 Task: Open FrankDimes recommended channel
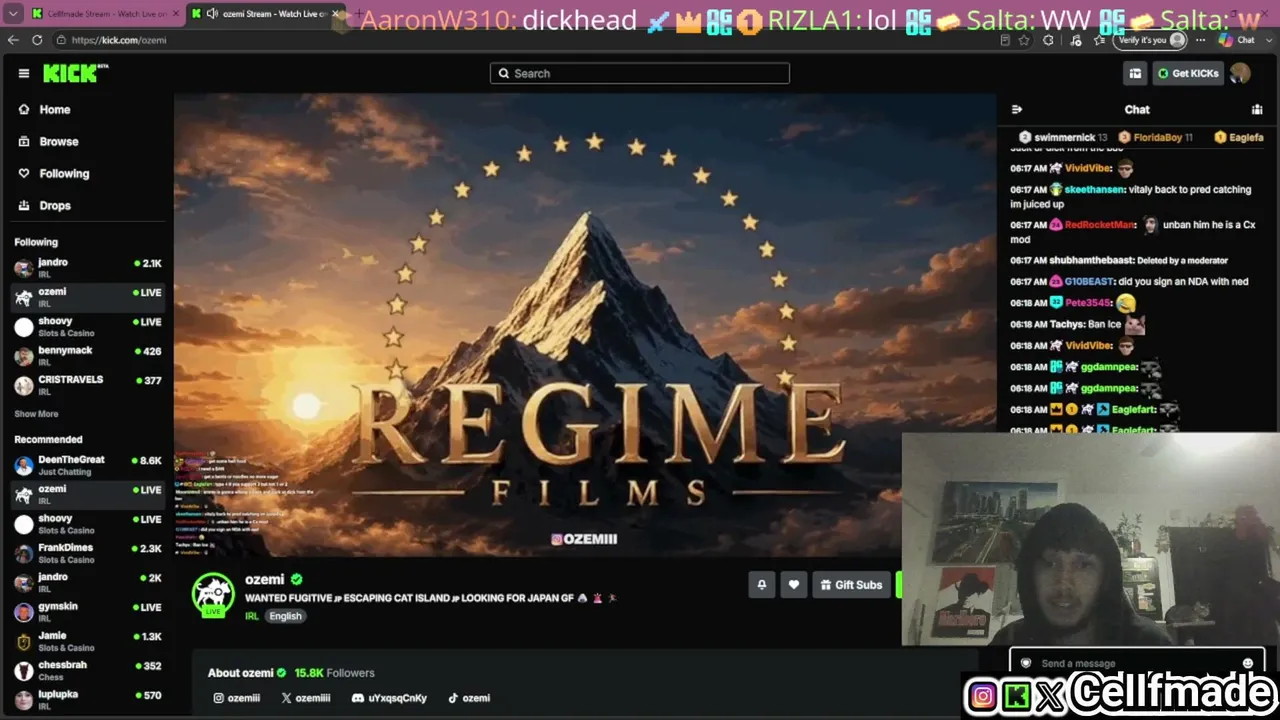tap(88, 553)
